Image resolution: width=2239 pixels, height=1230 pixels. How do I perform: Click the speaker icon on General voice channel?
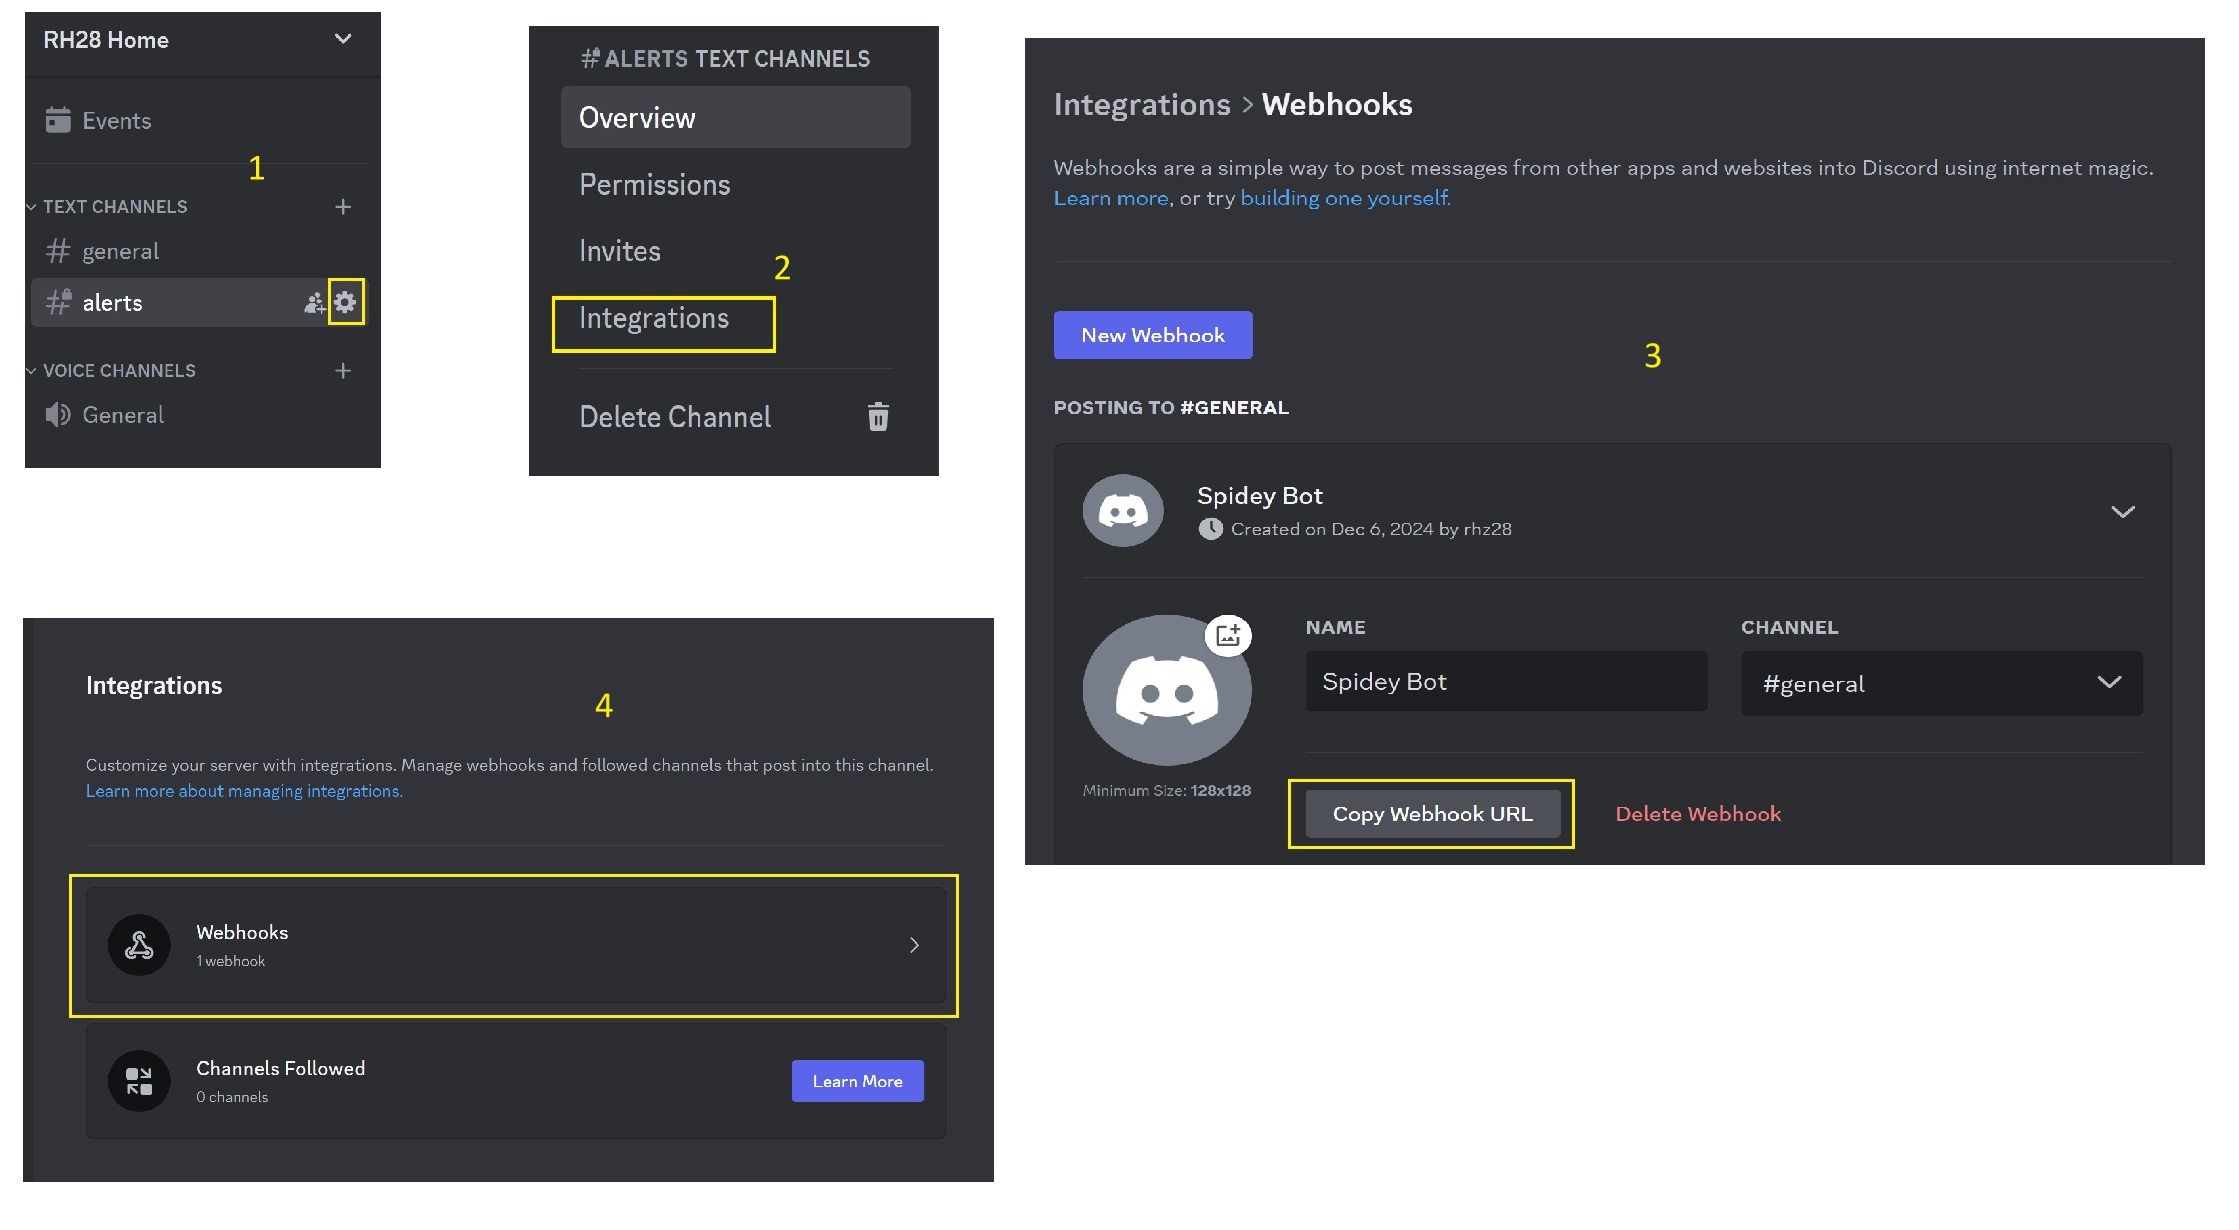pos(56,414)
